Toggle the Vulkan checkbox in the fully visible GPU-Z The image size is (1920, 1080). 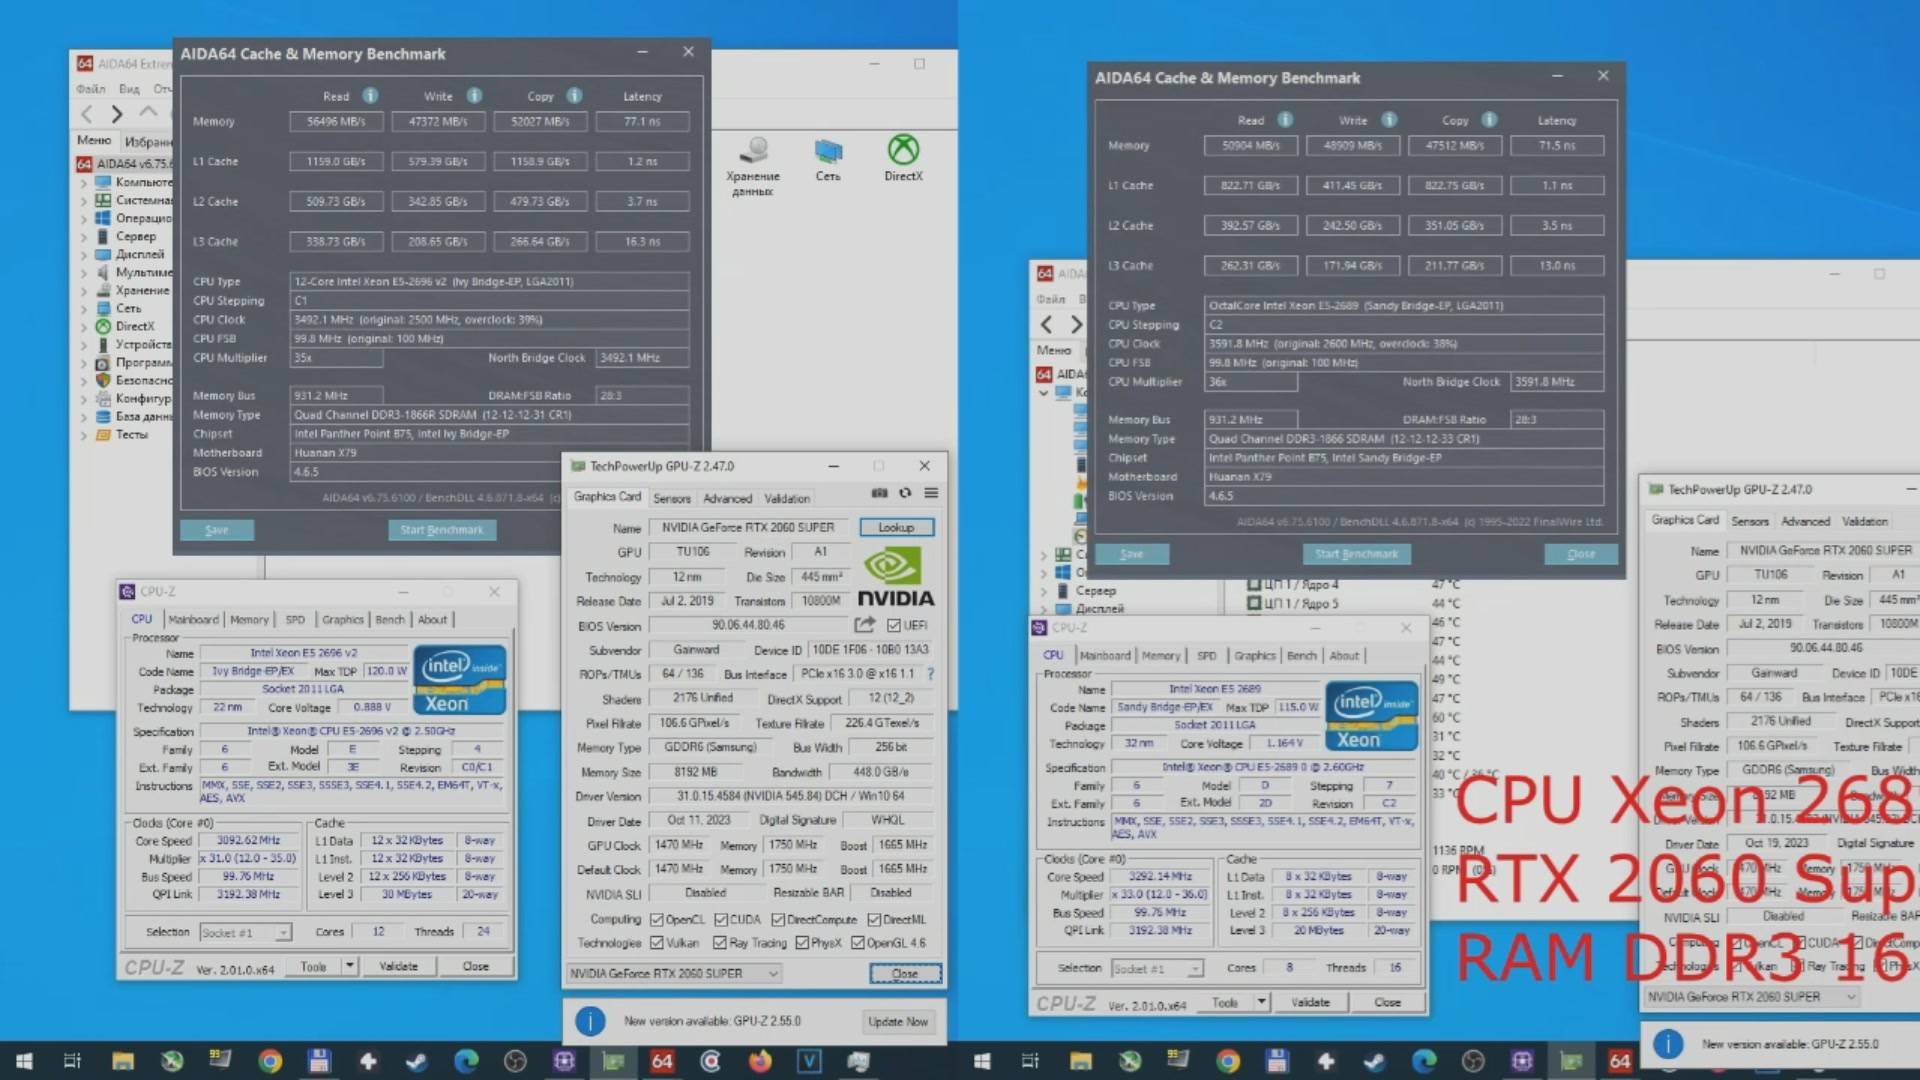(657, 943)
